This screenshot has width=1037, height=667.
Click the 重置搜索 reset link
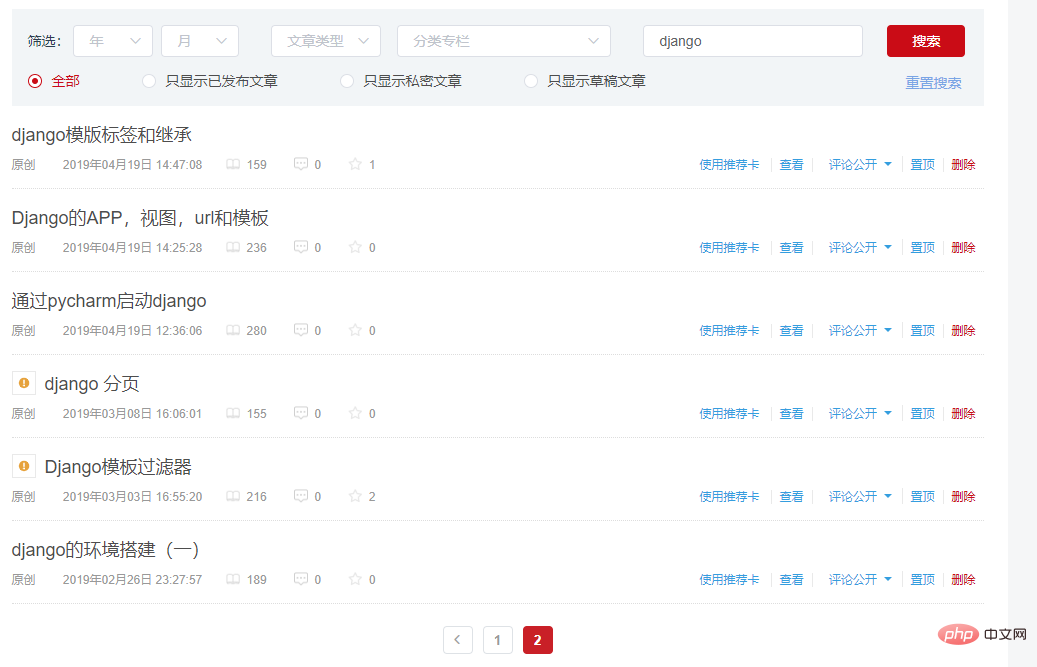[933, 83]
